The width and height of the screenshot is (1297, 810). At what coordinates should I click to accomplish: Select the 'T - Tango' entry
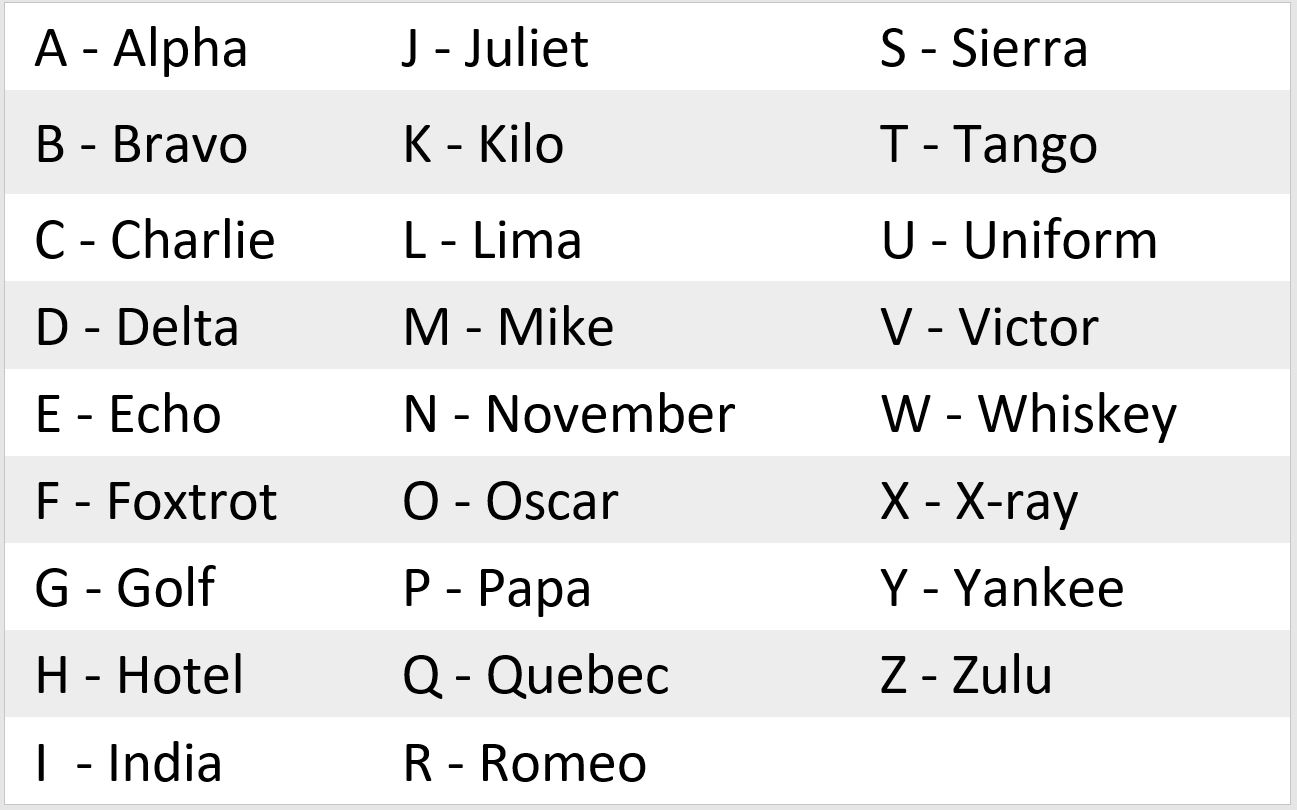(988, 144)
